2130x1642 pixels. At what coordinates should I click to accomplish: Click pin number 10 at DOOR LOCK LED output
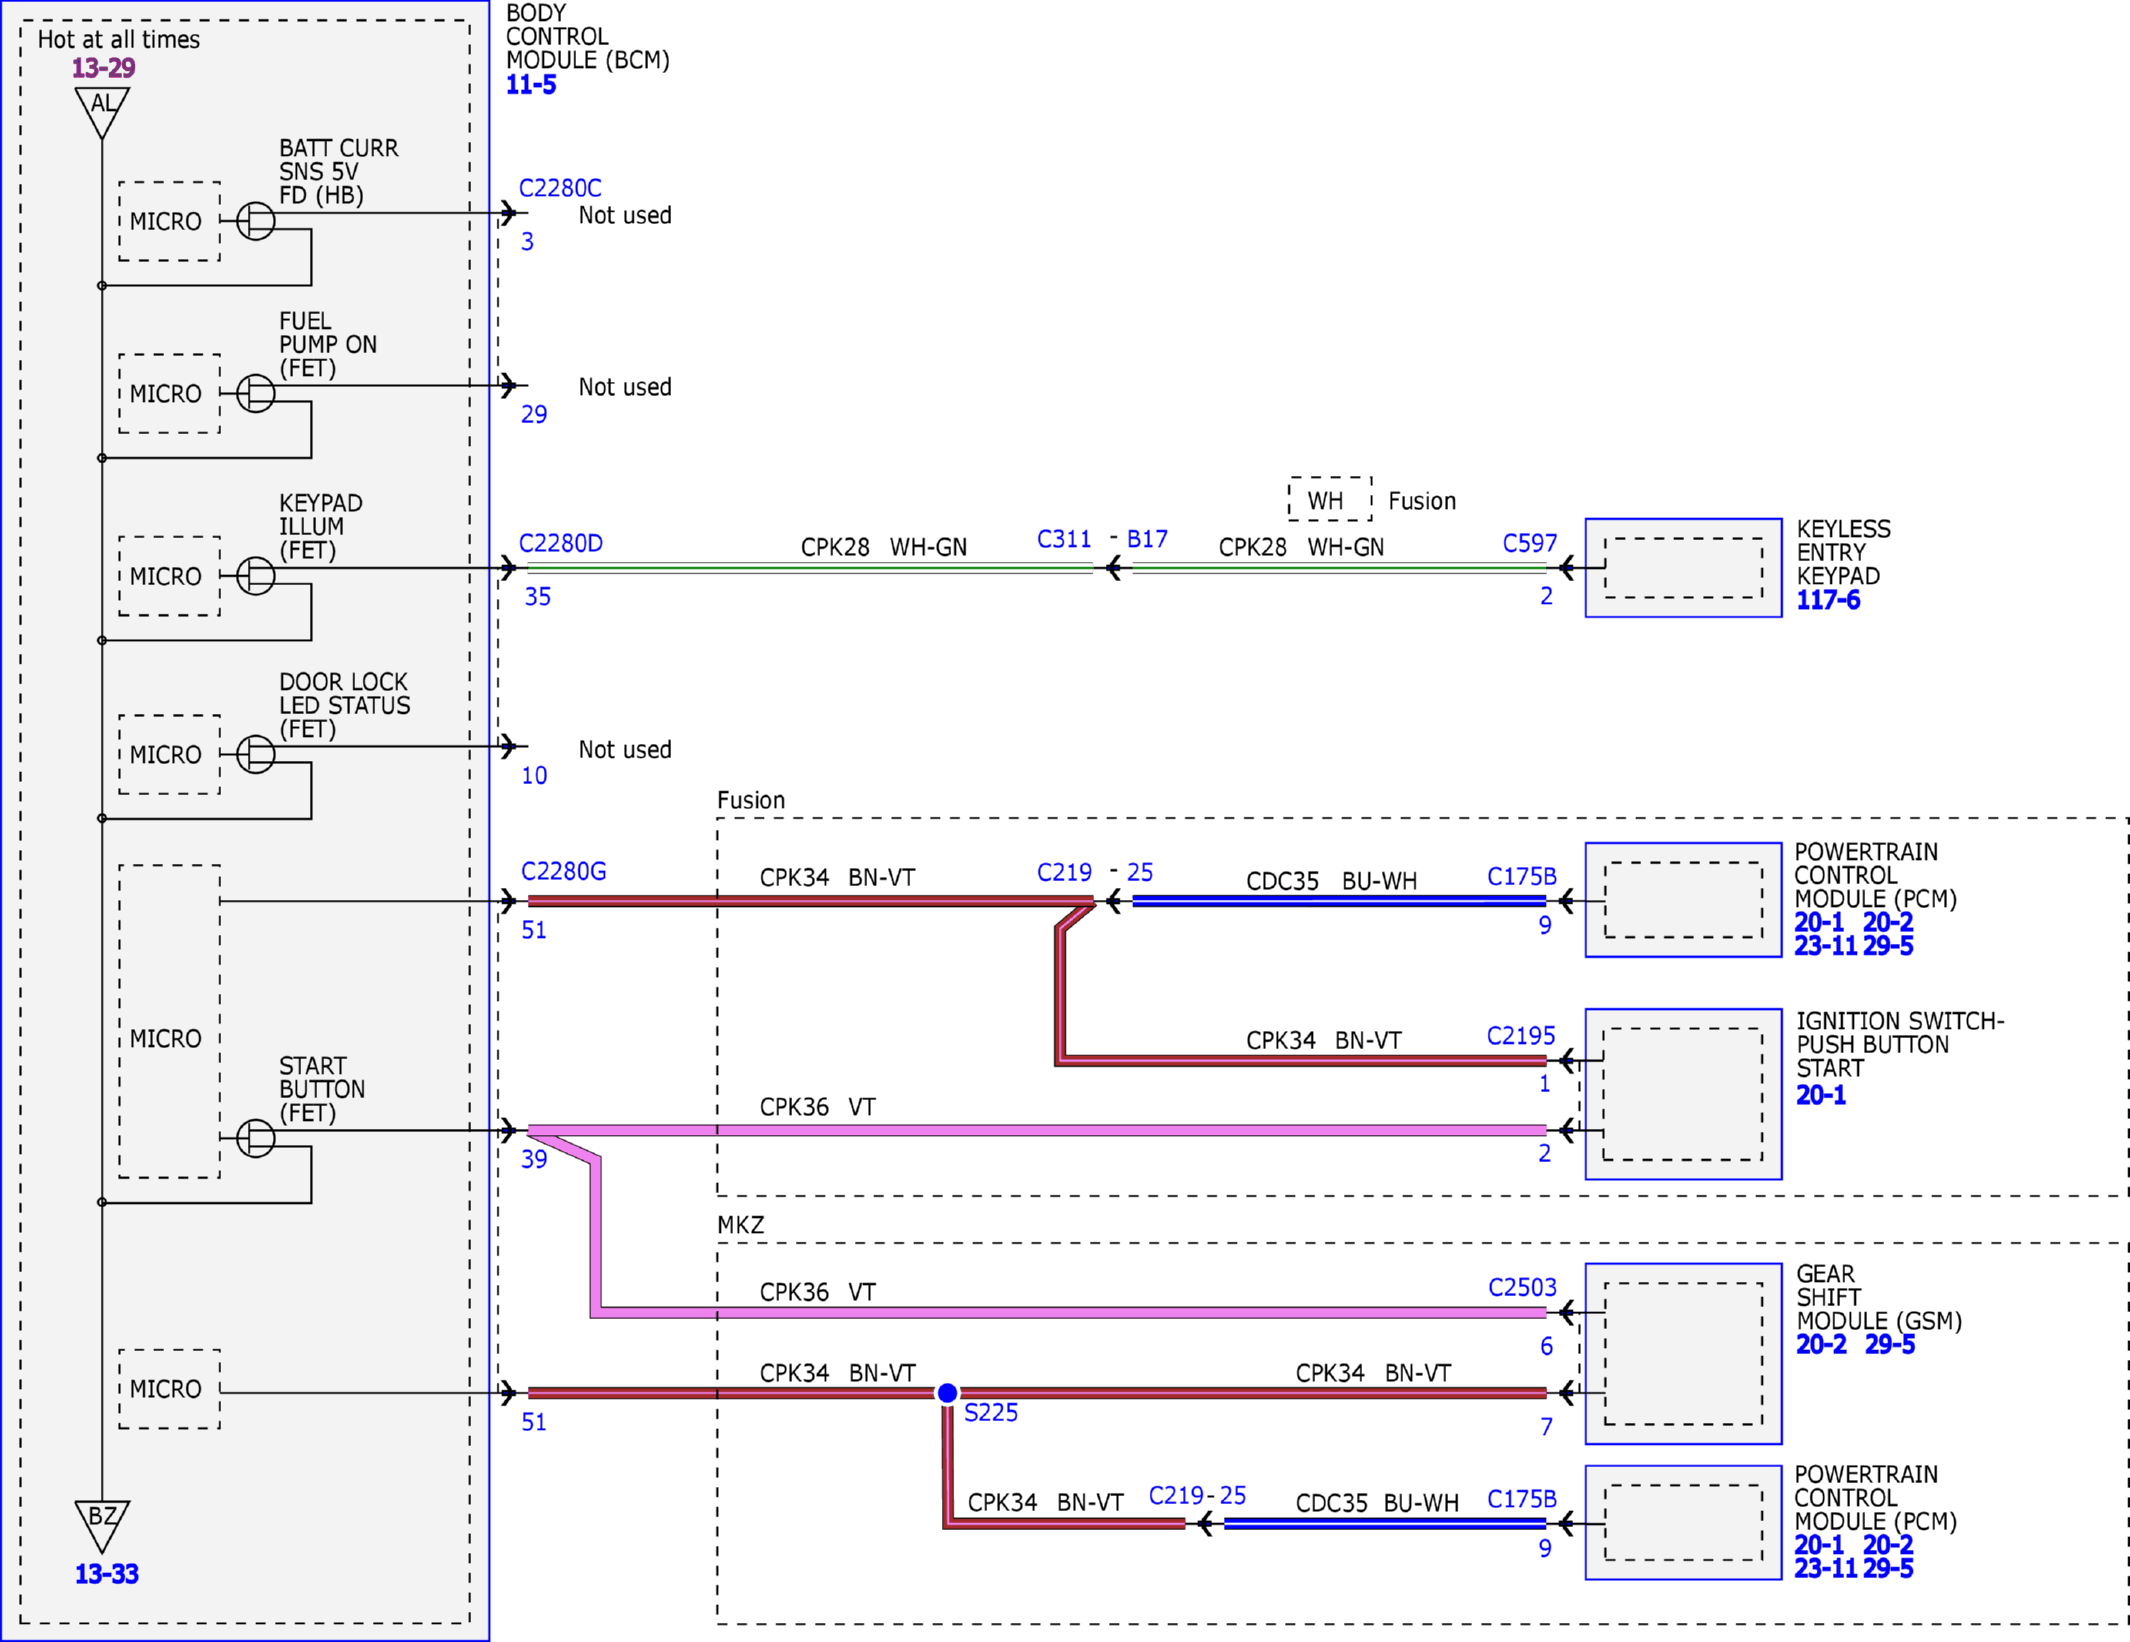point(534,776)
